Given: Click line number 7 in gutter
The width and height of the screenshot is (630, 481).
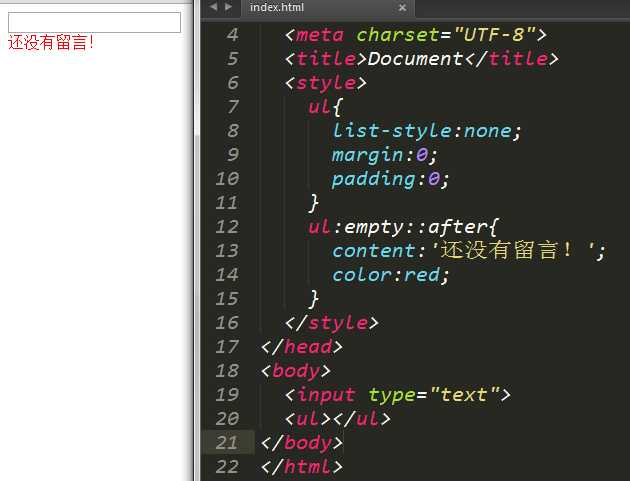Looking at the screenshot, I should click(232, 107).
